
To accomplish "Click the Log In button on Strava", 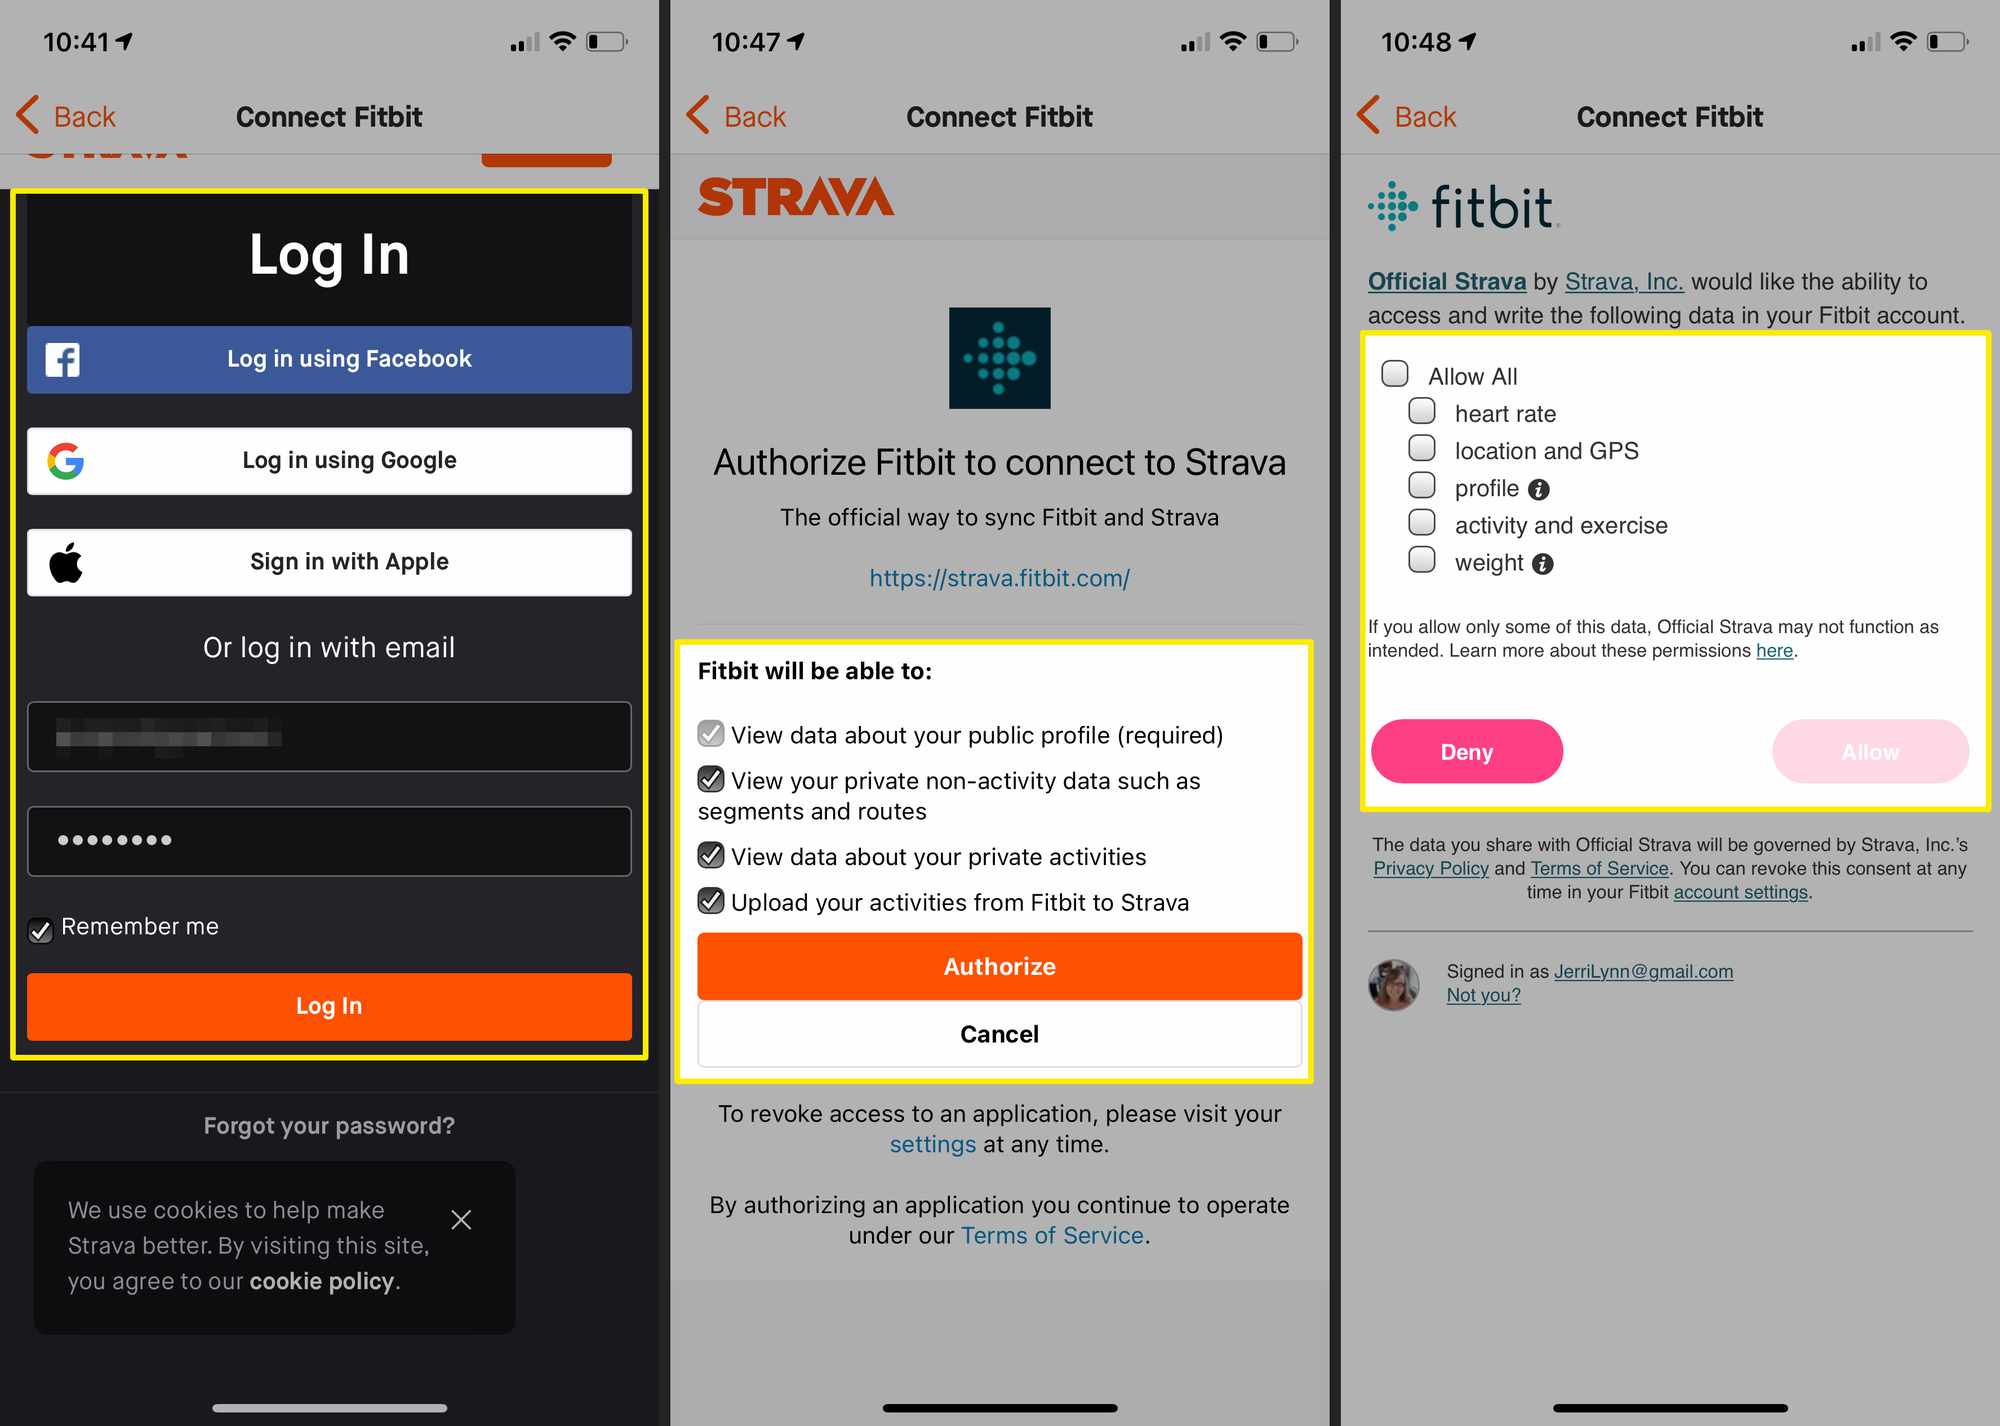I will point(329,1005).
